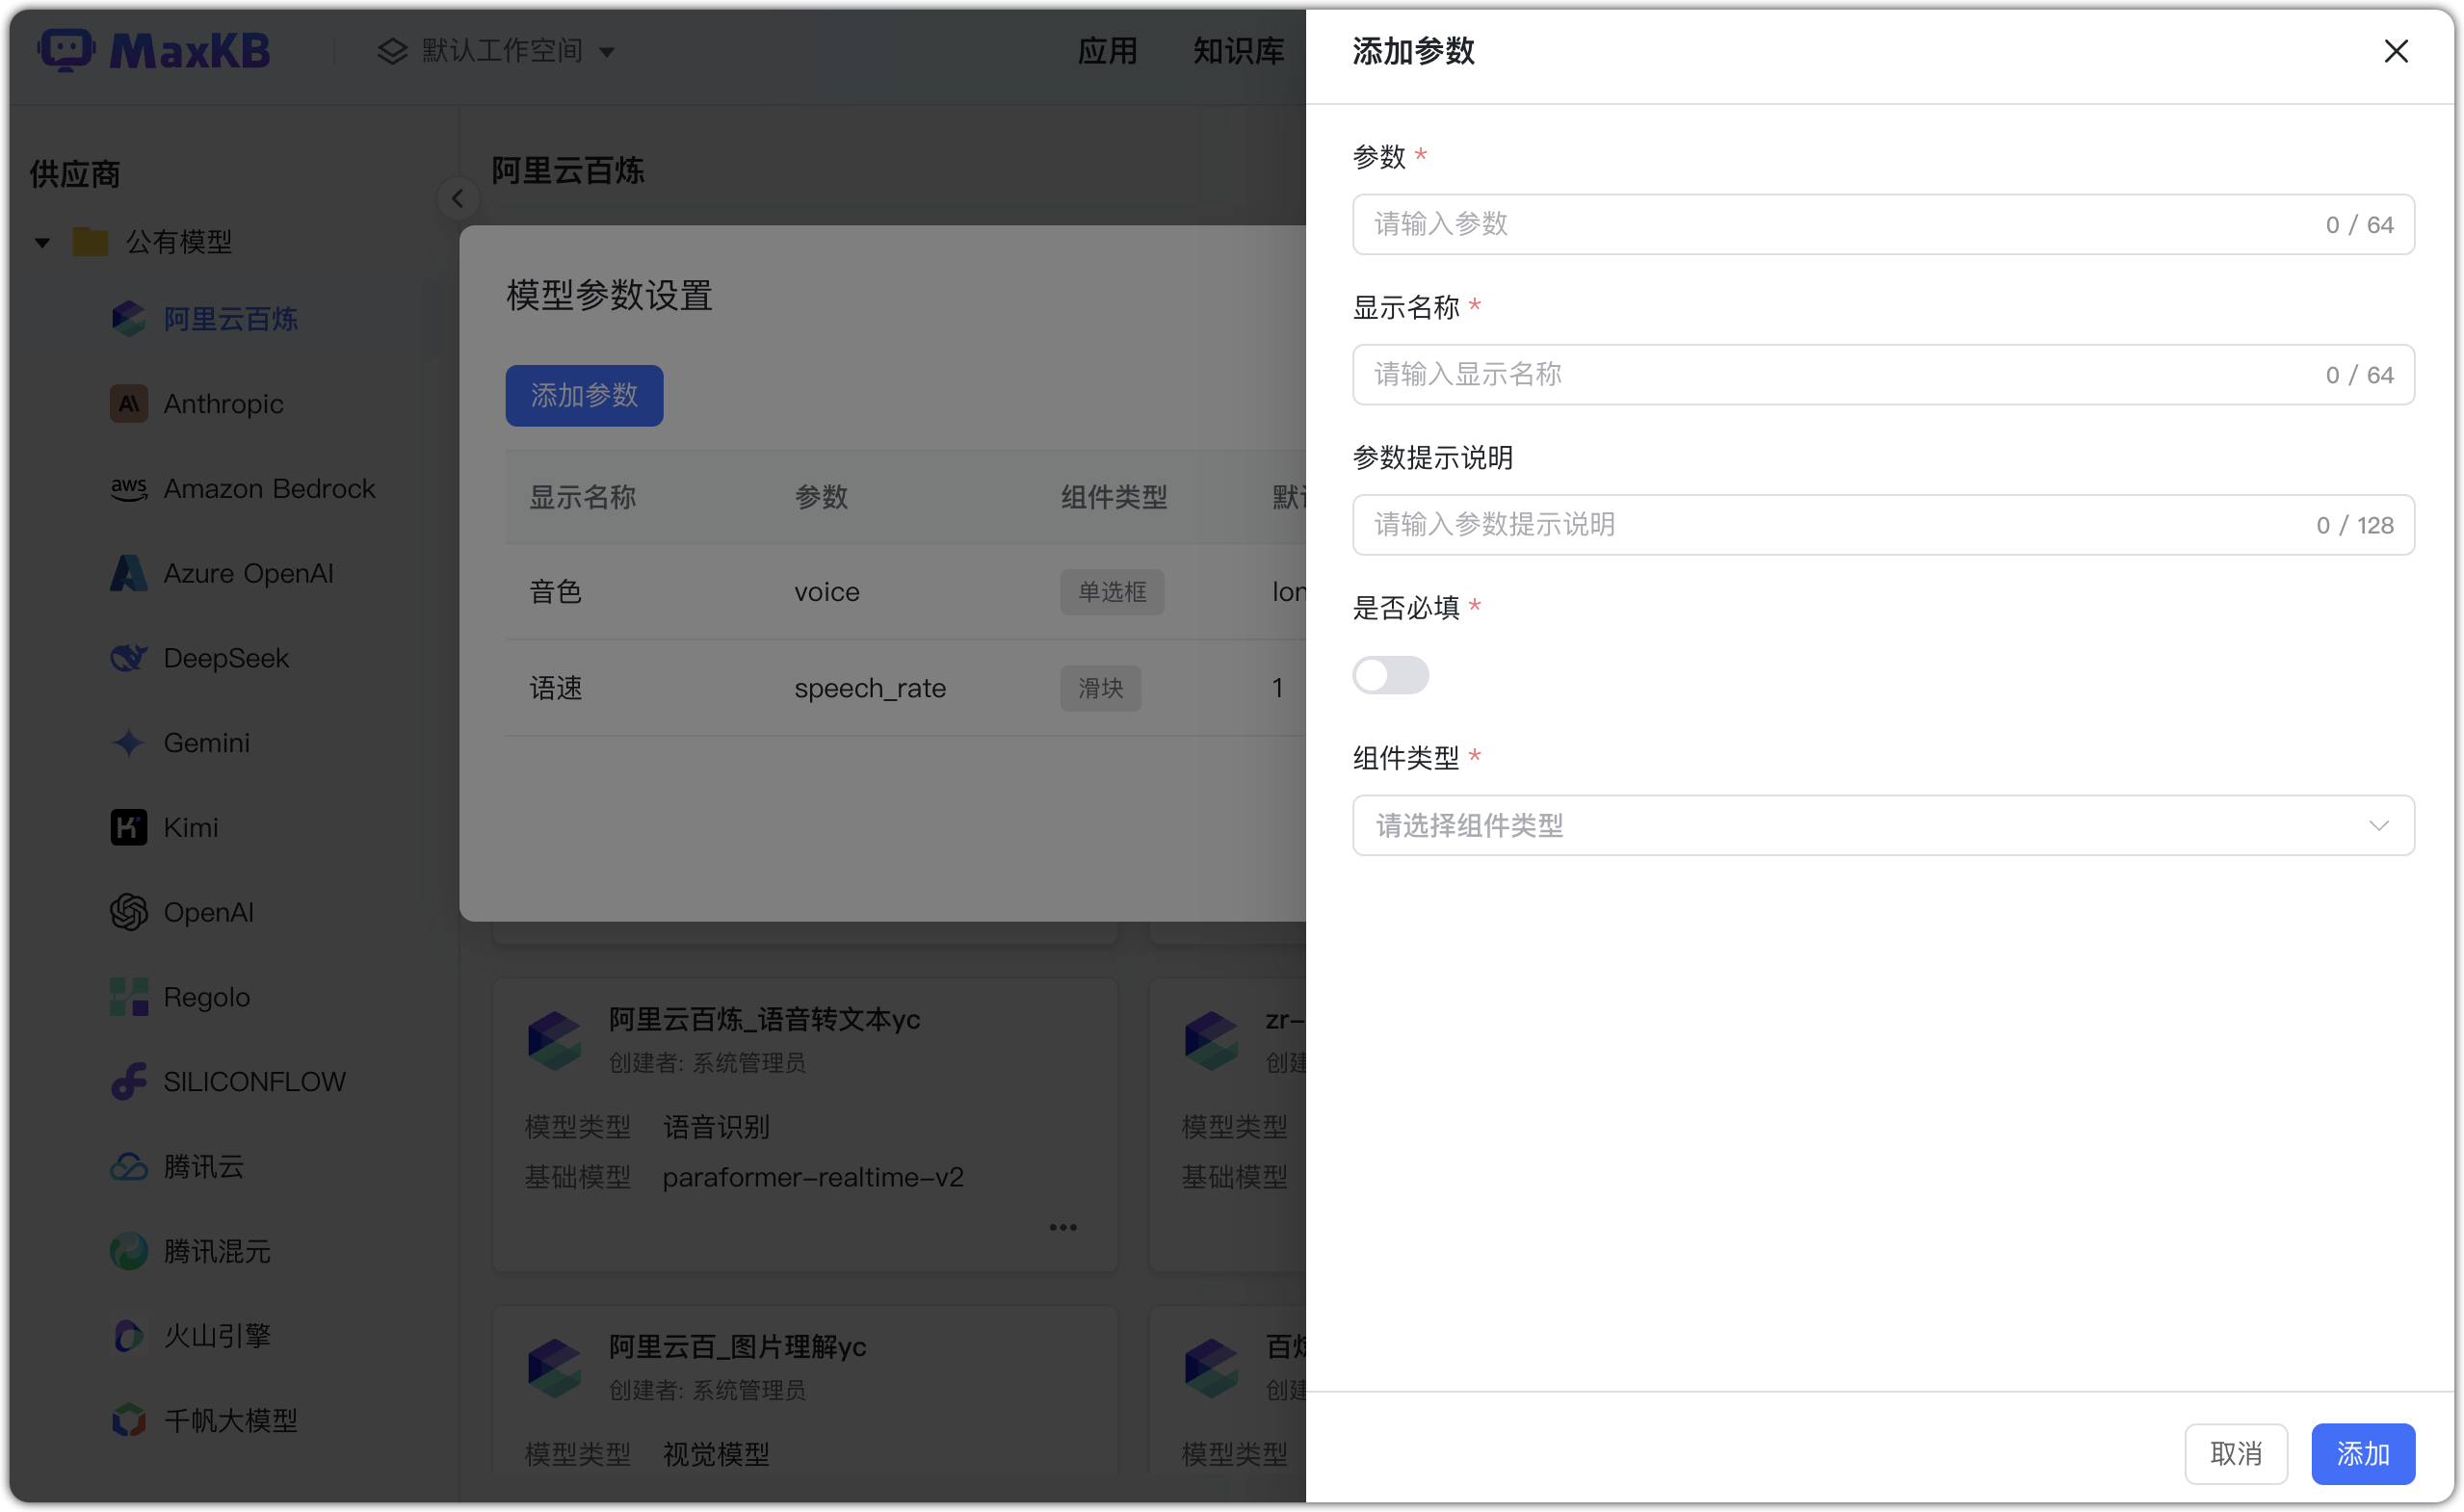Focus the 请输入参数 input field
The width and height of the screenshot is (2464, 1512).
click(1883, 224)
